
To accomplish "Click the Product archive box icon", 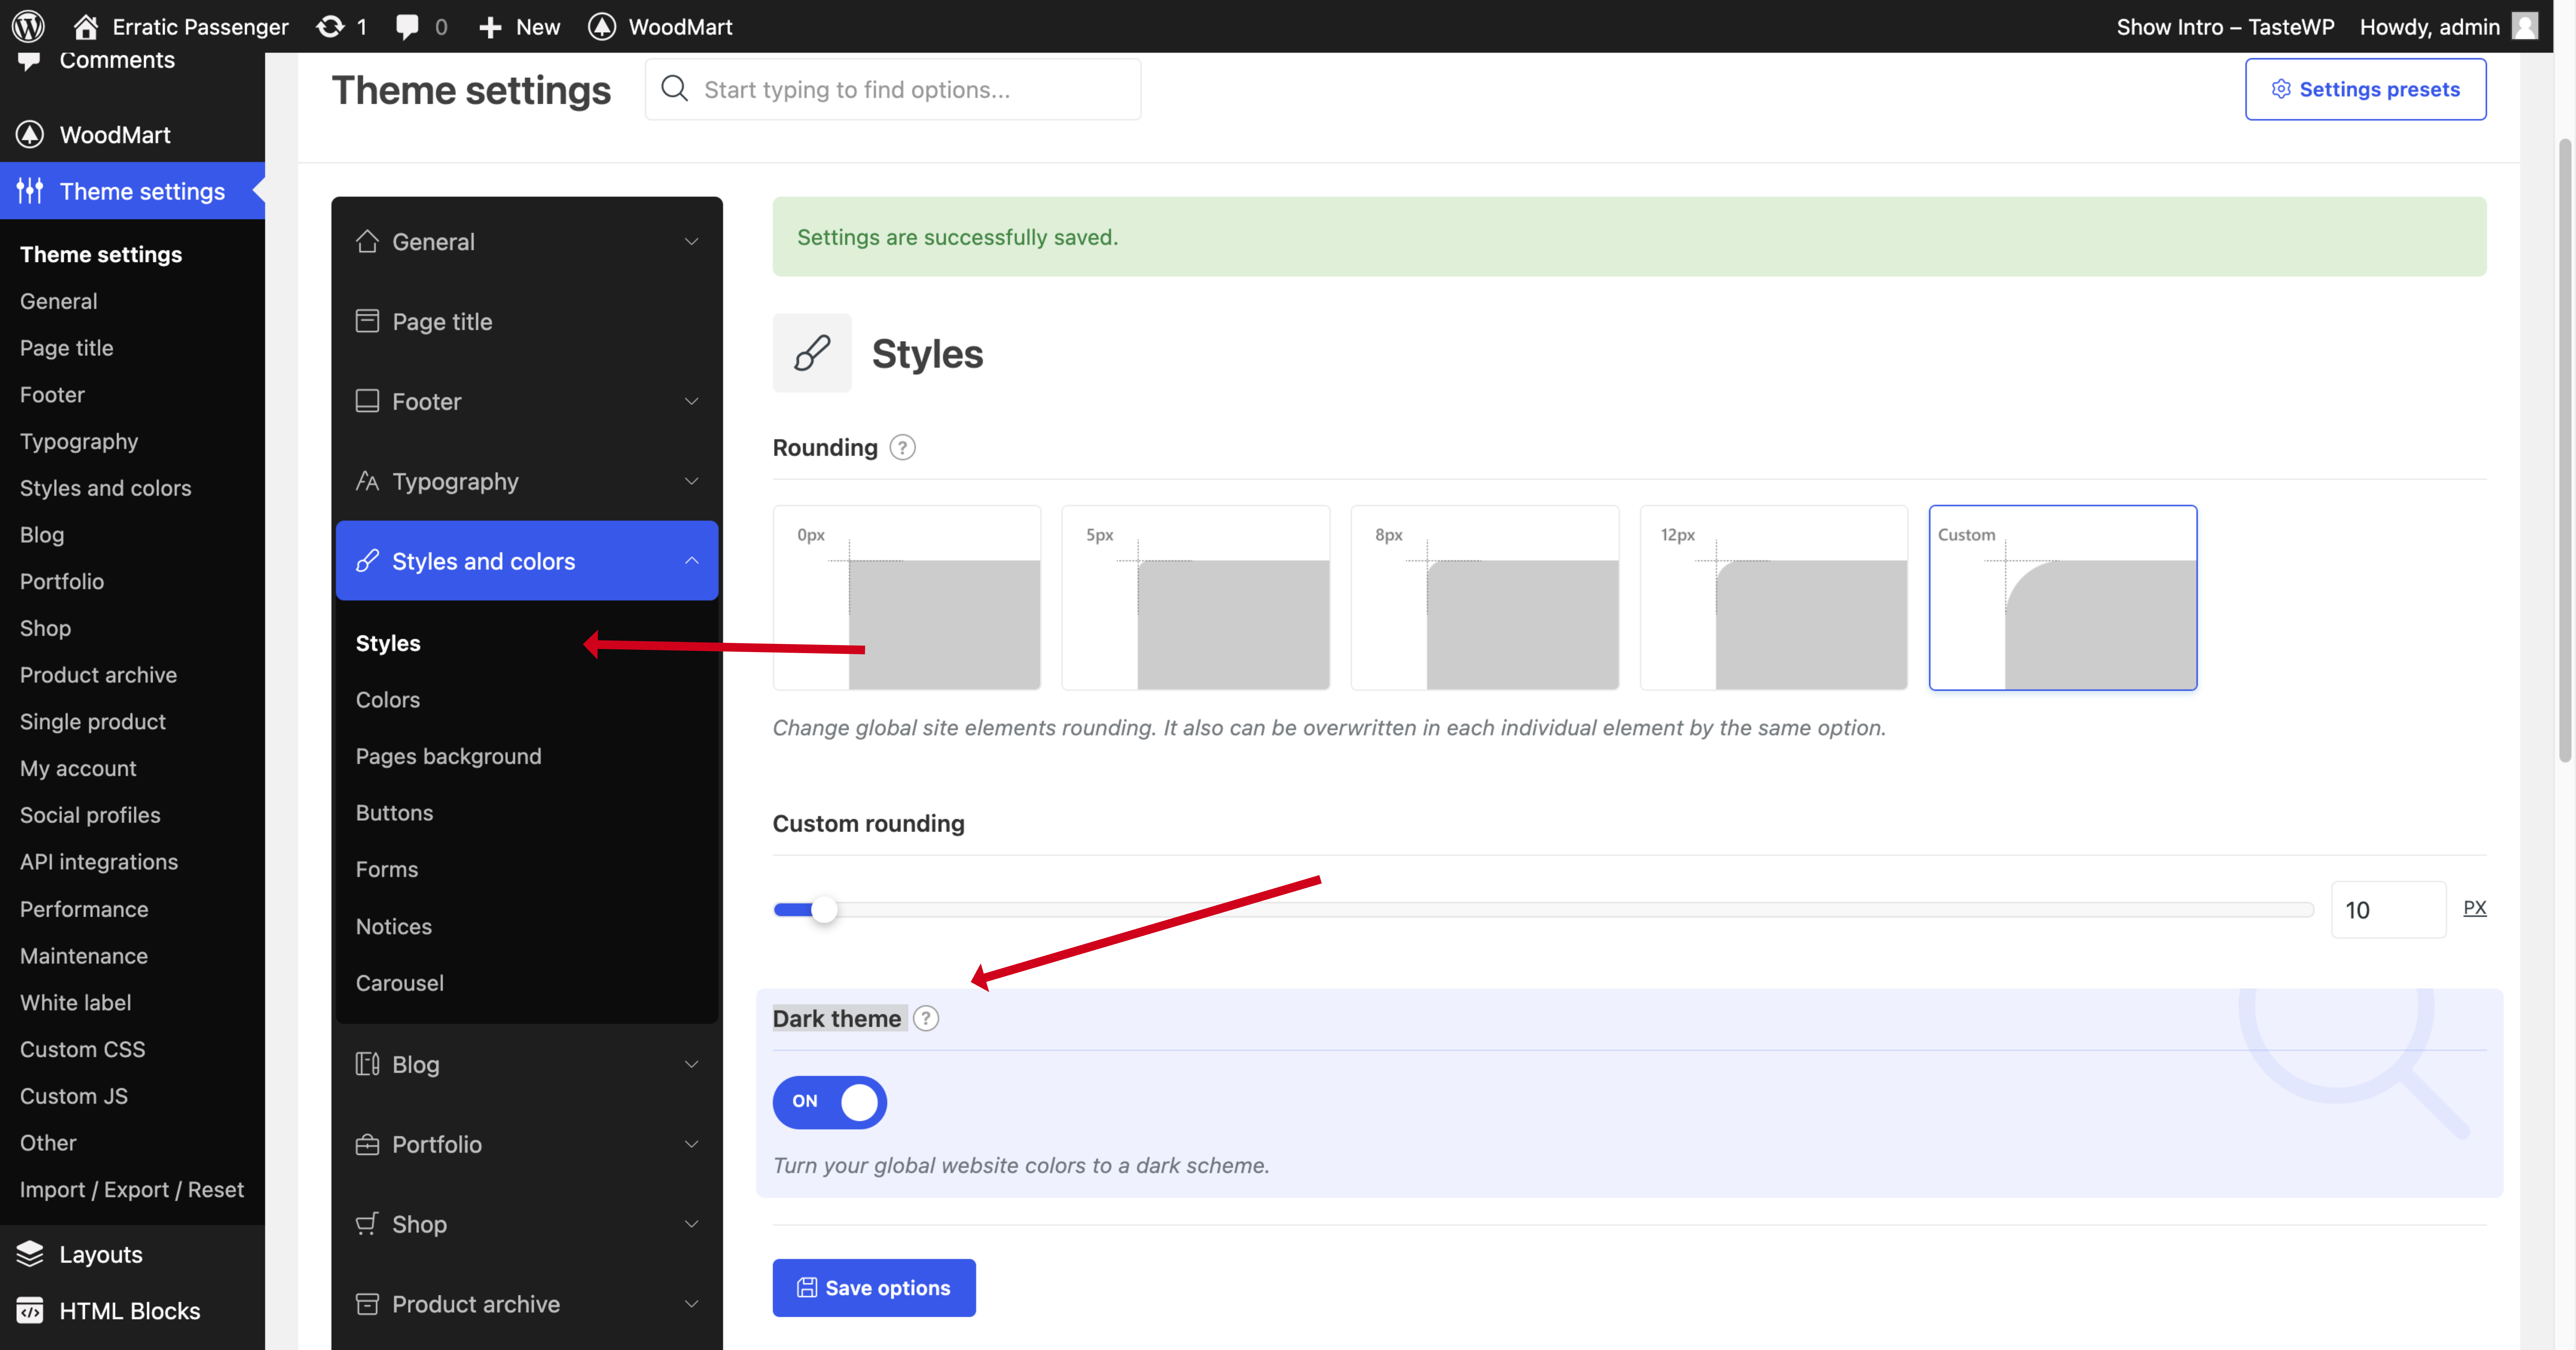I will 367,1304.
